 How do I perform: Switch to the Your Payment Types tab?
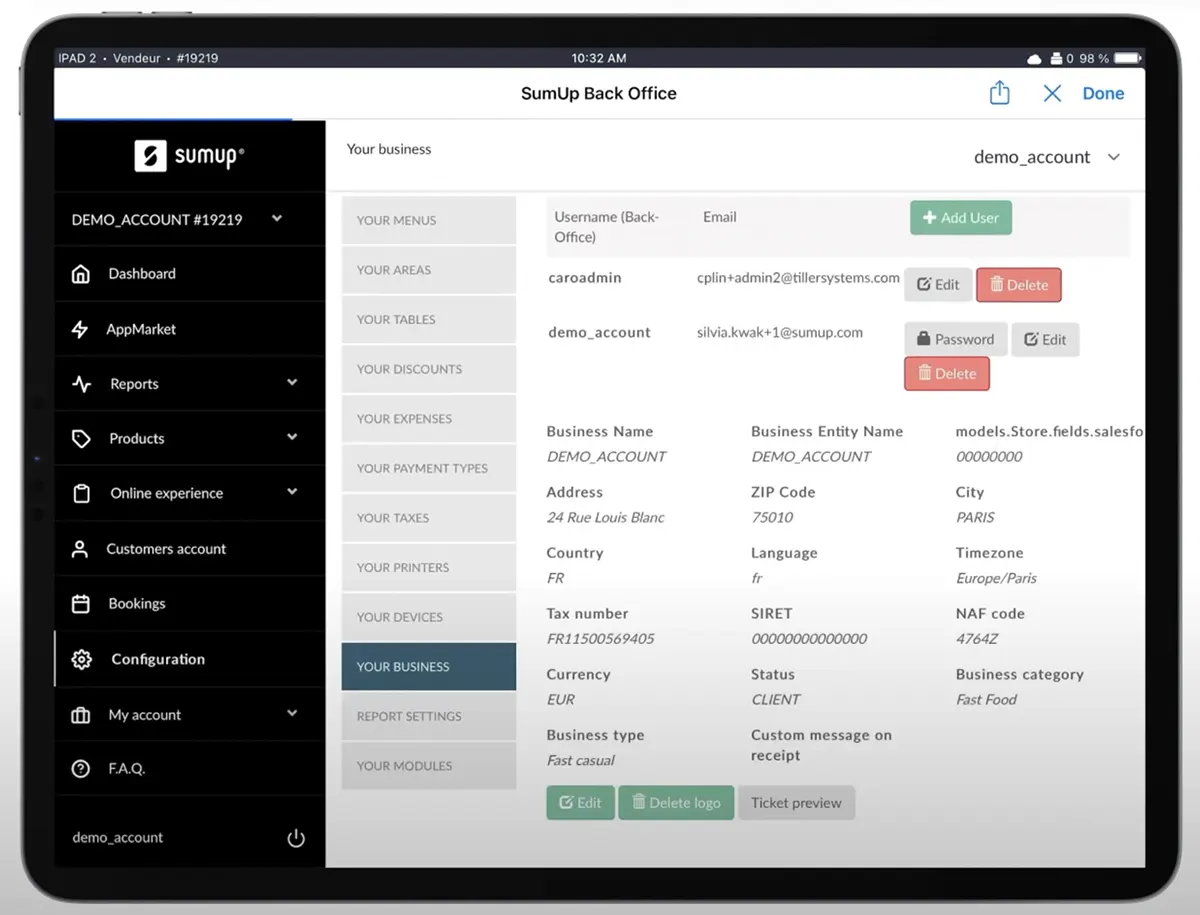tap(429, 468)
